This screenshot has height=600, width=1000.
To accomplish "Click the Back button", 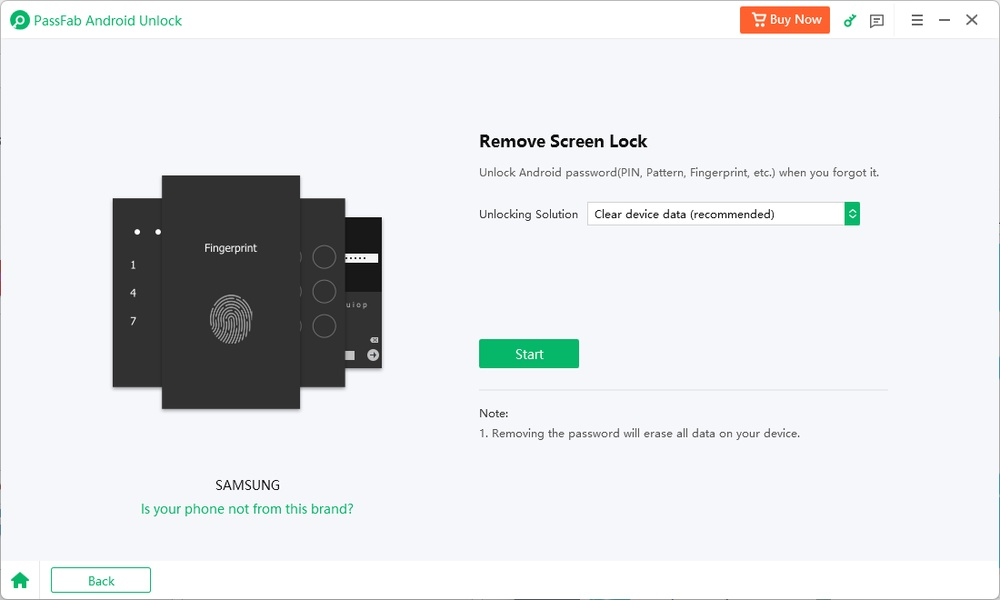I will 101,580.
